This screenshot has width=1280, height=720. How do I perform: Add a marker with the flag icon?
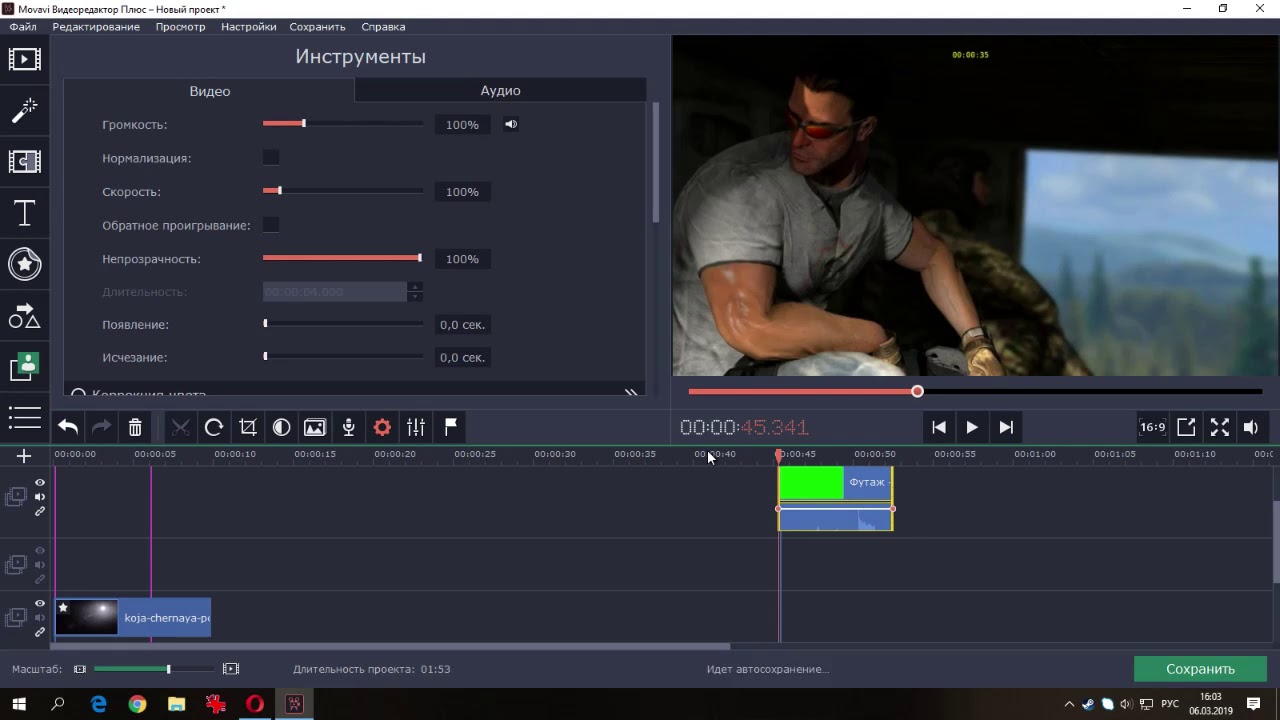point(451,428)
